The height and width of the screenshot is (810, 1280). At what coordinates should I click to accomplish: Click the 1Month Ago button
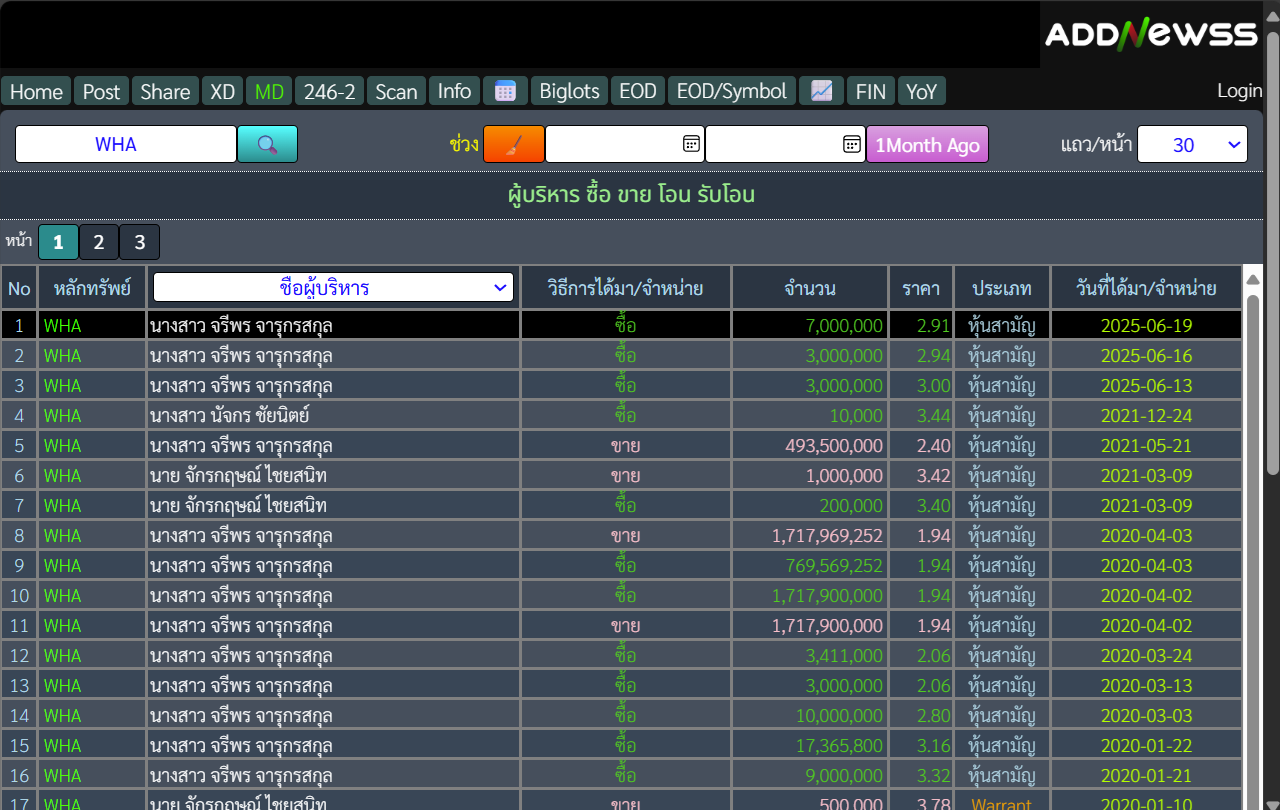[927, 144]
